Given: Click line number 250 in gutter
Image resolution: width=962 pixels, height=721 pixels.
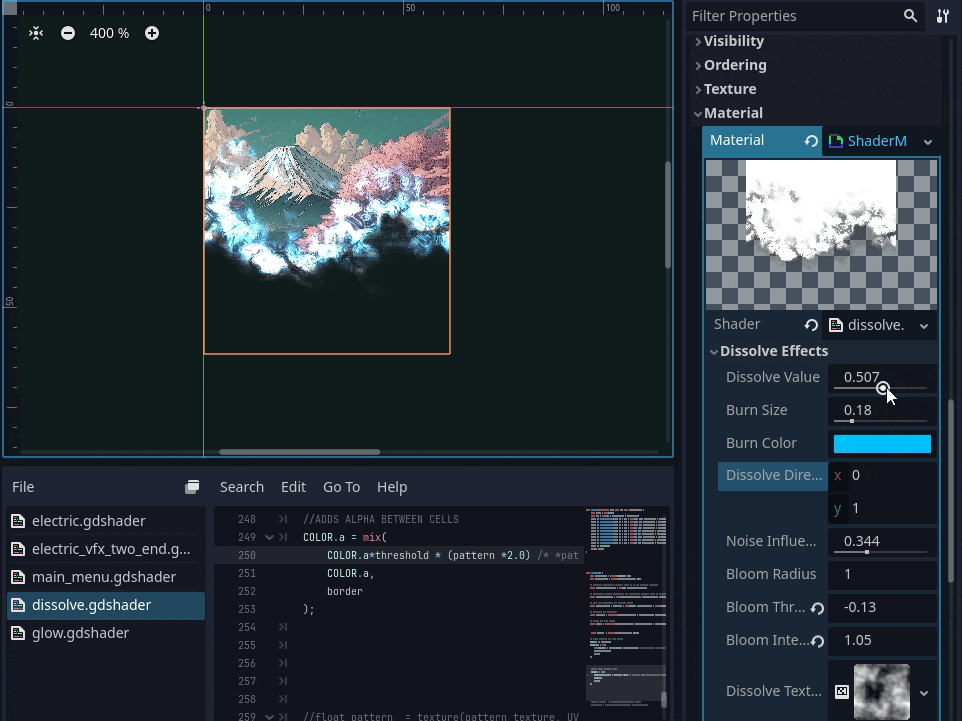Looking at the screenshot, I should (x=247, y=555).
